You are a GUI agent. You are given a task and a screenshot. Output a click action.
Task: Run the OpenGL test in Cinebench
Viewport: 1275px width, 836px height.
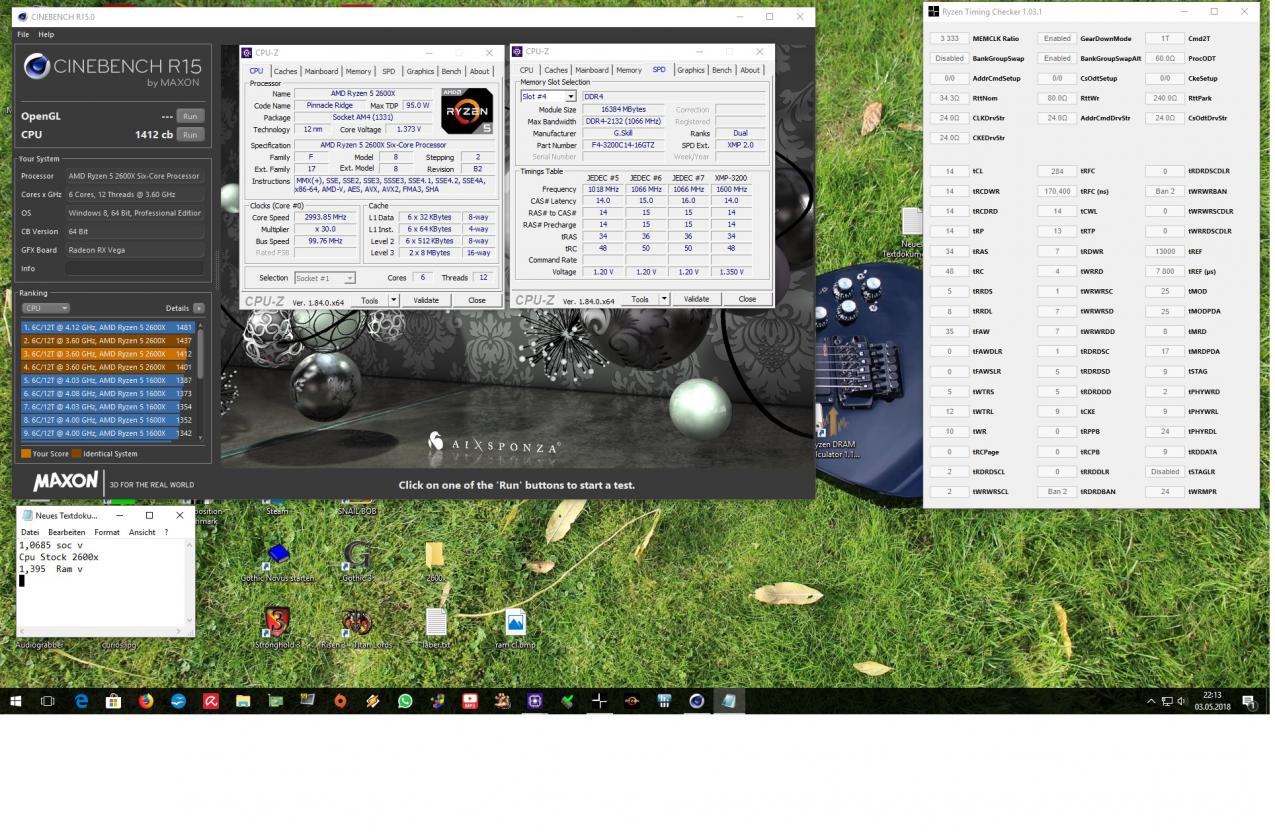pos(188,116)
